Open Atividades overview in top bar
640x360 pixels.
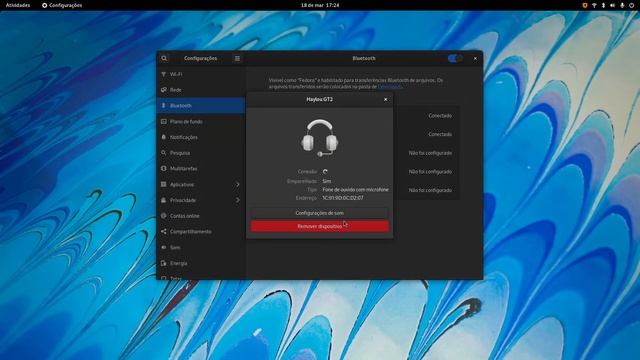coord(18,5)
